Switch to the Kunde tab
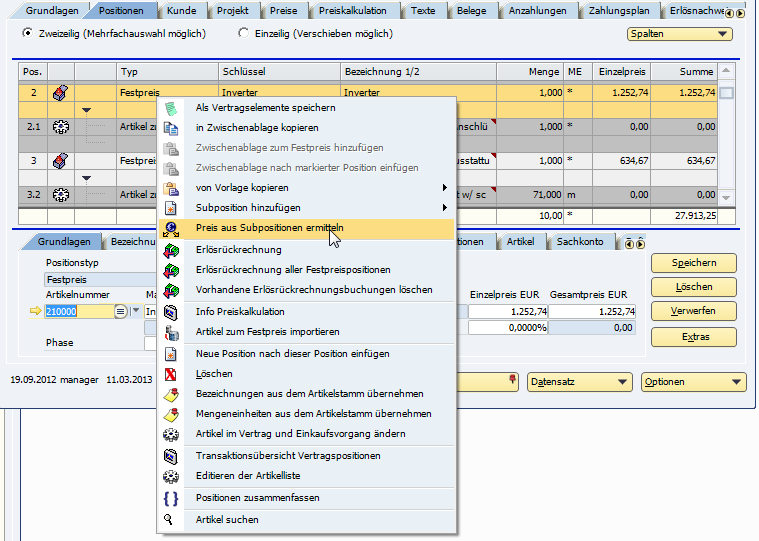The height and width of the screenshot is (541, 759). tap(182, 10)
